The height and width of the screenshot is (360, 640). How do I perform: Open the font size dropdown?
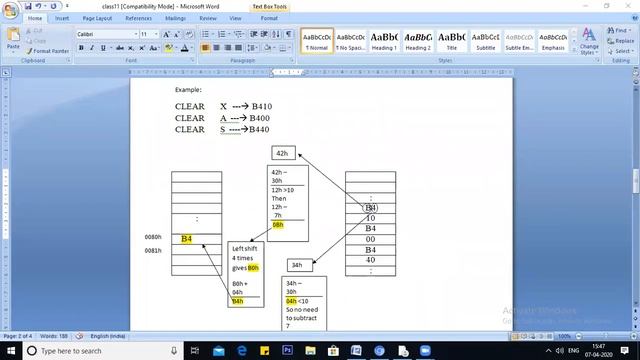coord(156,34)
